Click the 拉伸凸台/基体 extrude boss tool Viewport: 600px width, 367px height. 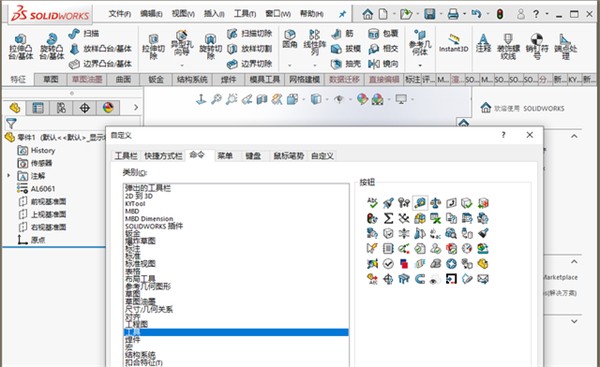click(21, 47)
